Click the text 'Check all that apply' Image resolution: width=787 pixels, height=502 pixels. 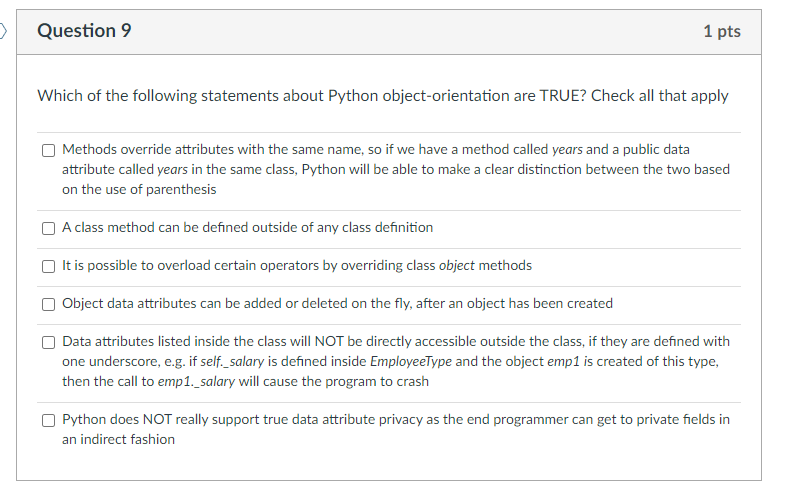tap(660, 95)
